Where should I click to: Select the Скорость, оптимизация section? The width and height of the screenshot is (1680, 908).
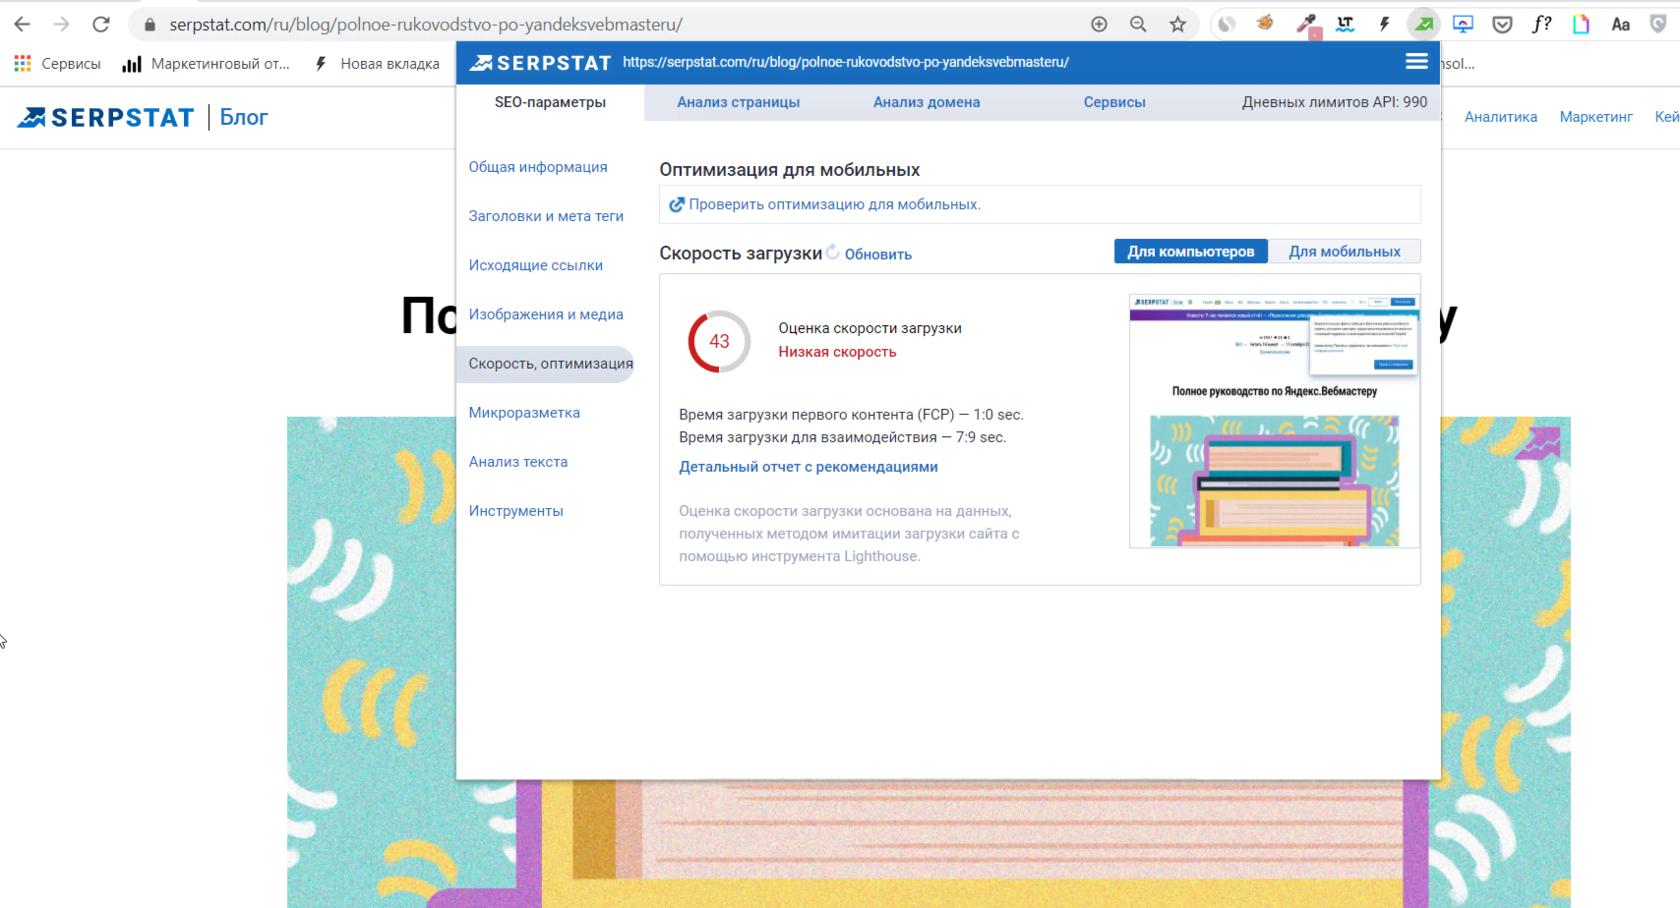click(546, 364)
